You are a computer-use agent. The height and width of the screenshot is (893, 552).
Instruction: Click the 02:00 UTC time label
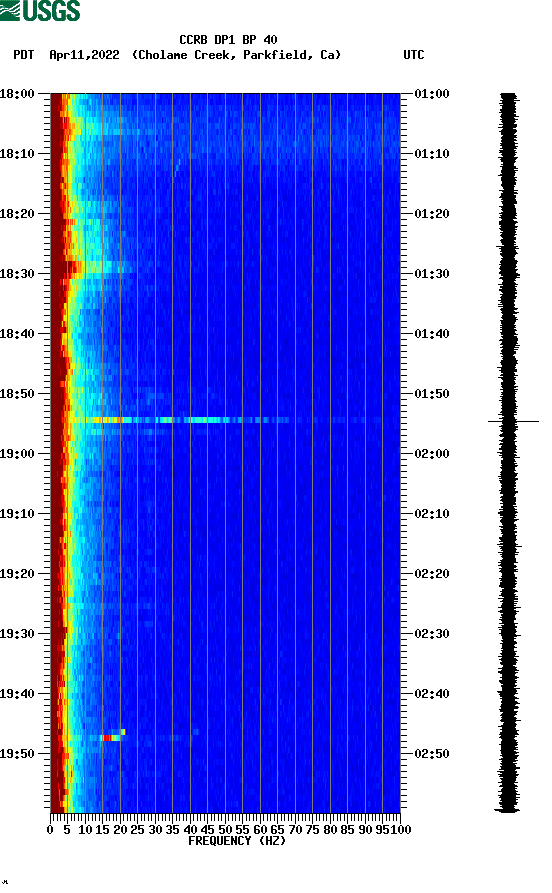[432, 454]
